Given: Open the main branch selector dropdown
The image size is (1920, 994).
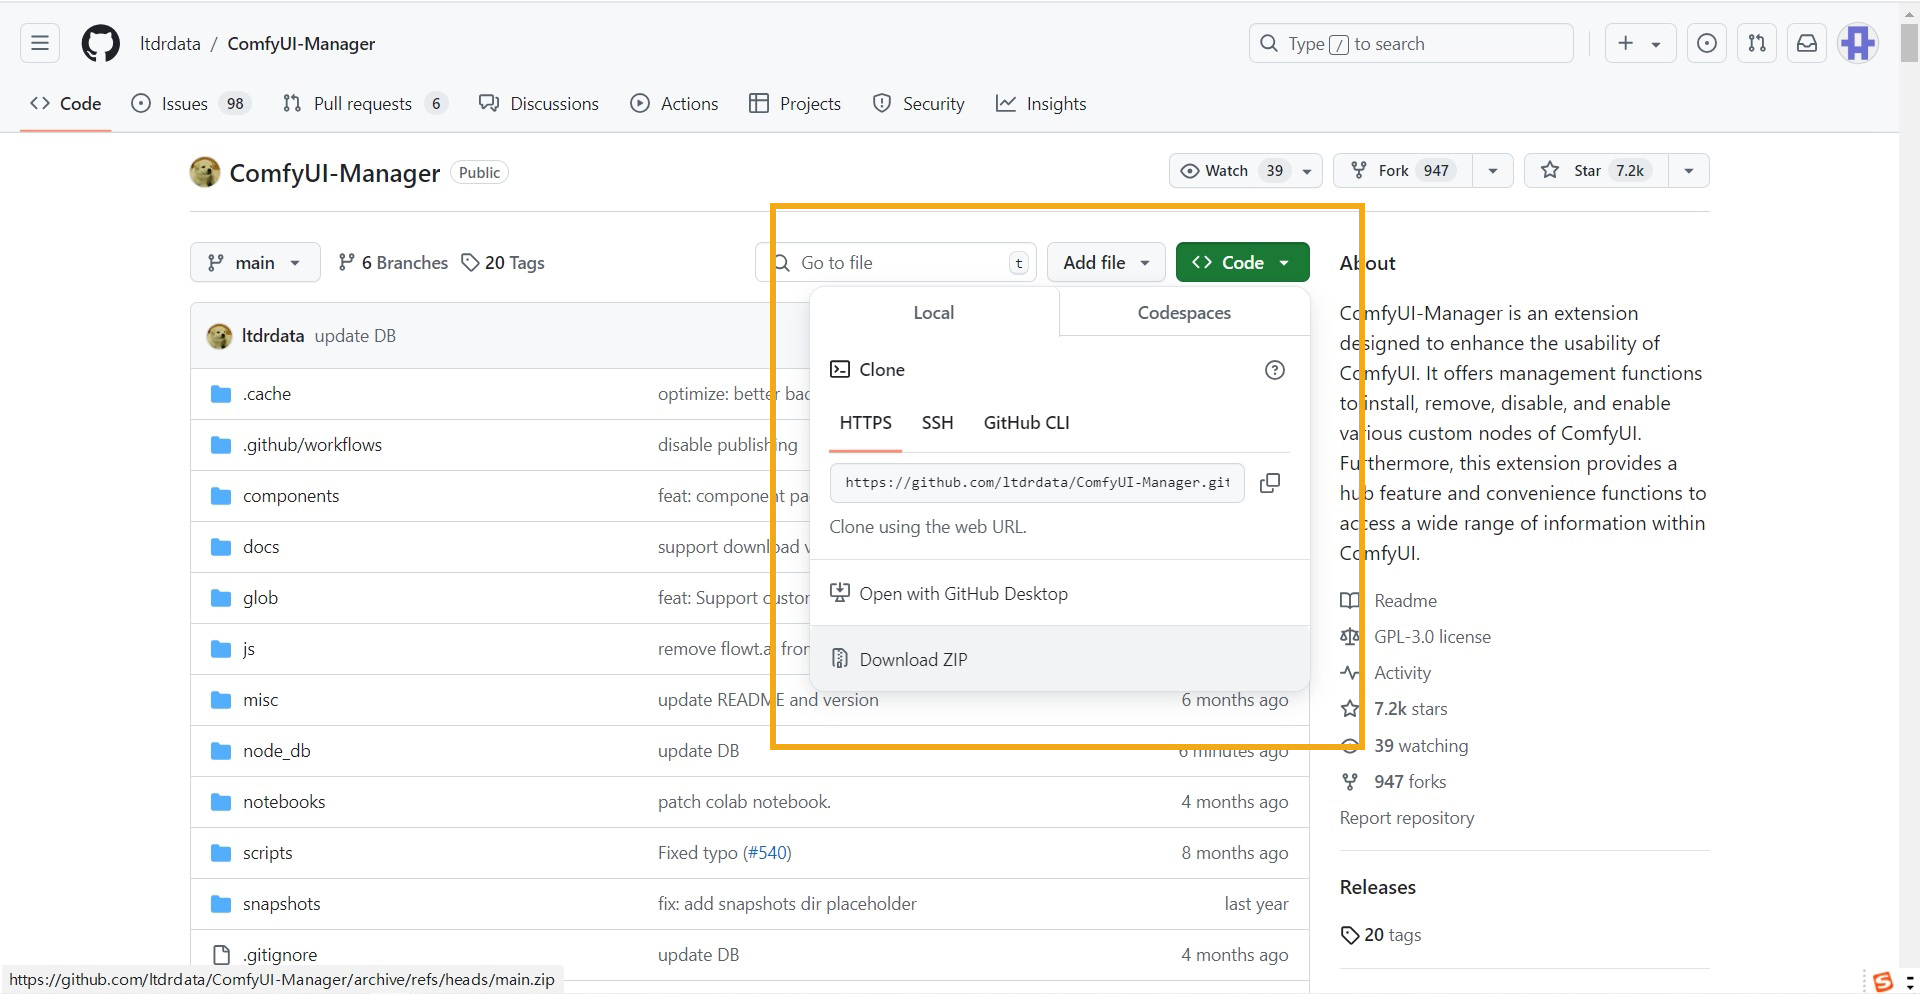Looking at the screenshot, I should pyautogui.click(x=255, y=263).
